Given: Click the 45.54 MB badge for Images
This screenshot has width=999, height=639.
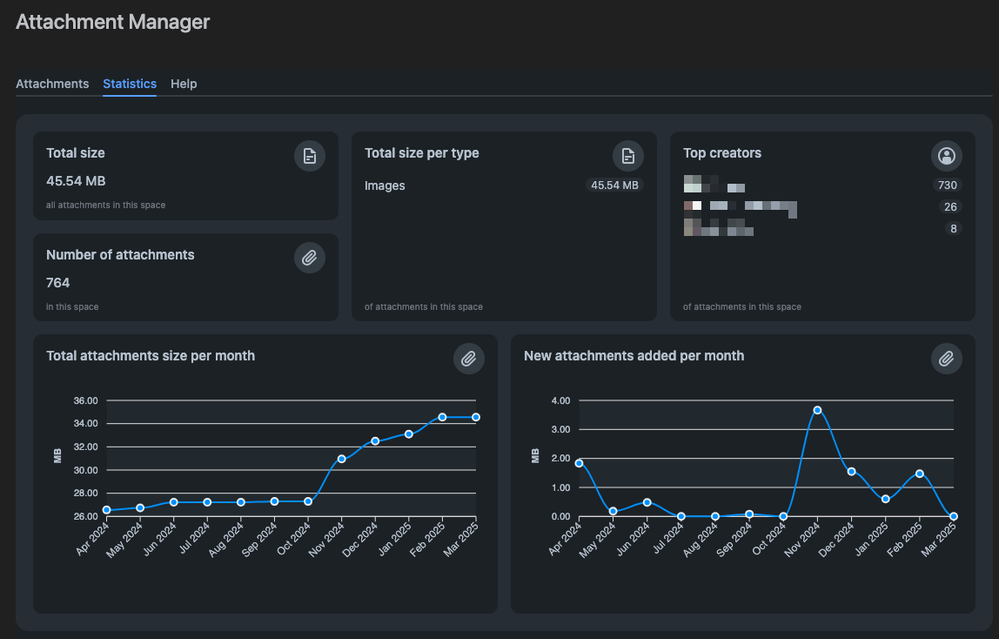Looking at the screenshot, I should point(615,185).
